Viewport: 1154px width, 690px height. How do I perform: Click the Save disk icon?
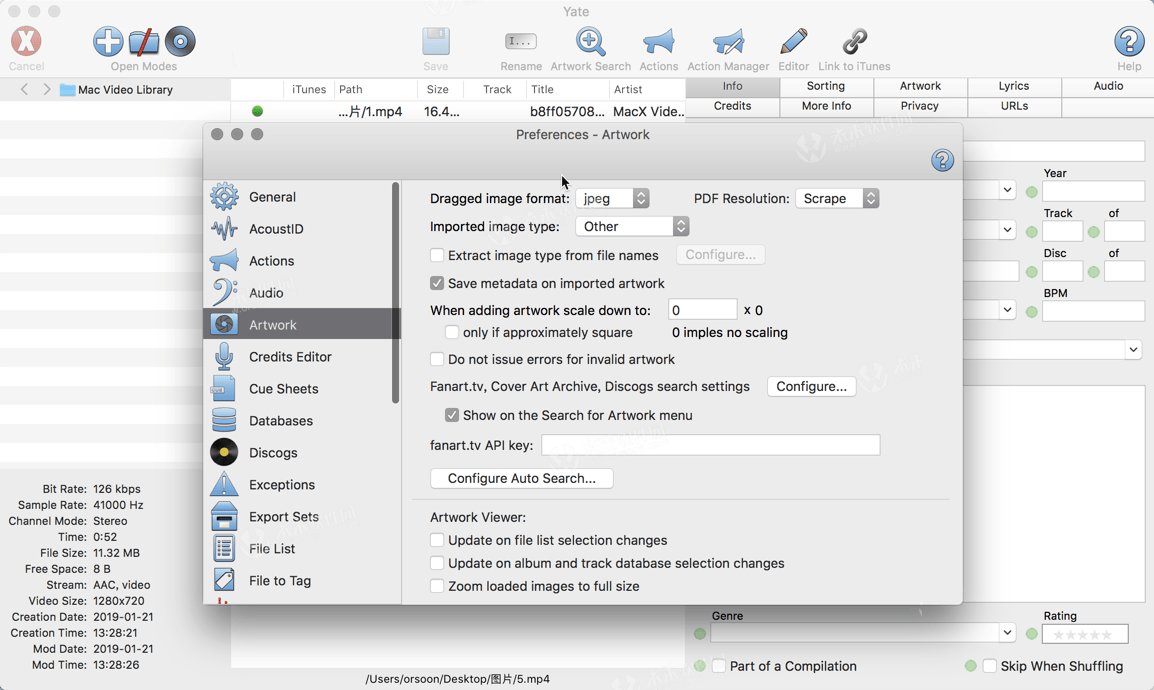436,42
